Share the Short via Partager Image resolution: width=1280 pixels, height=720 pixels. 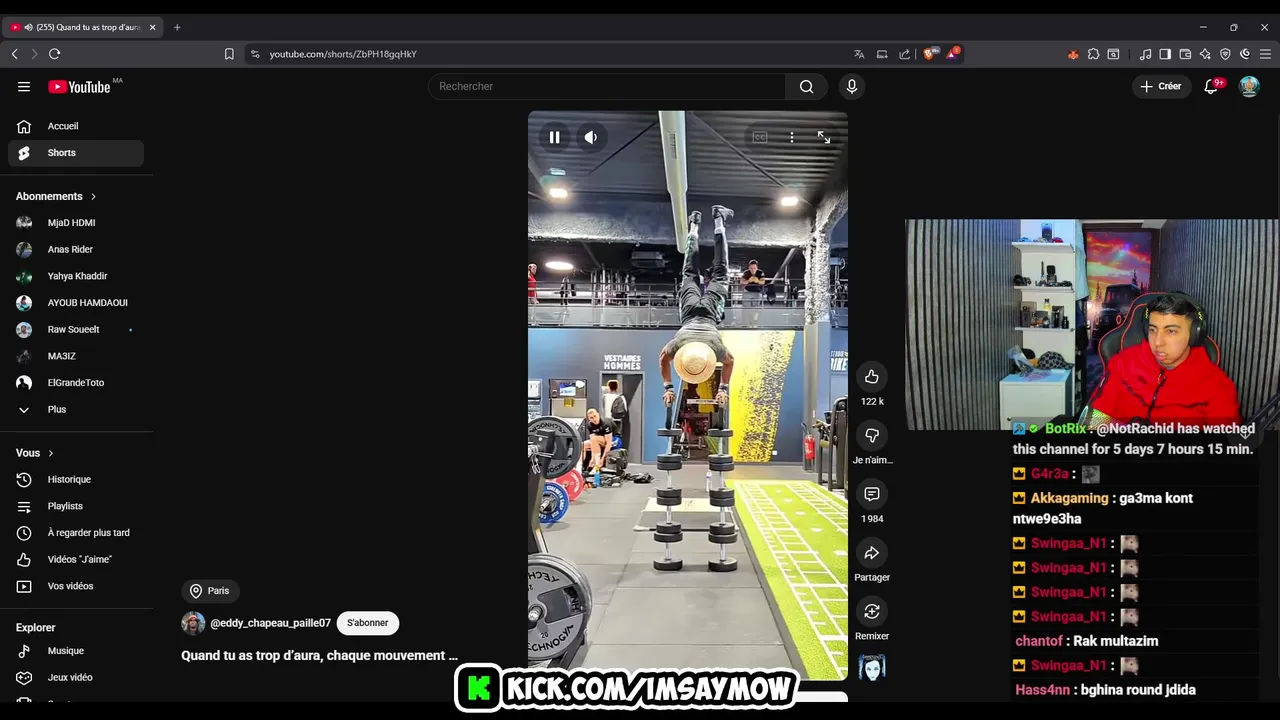click(x=872, y=553)
